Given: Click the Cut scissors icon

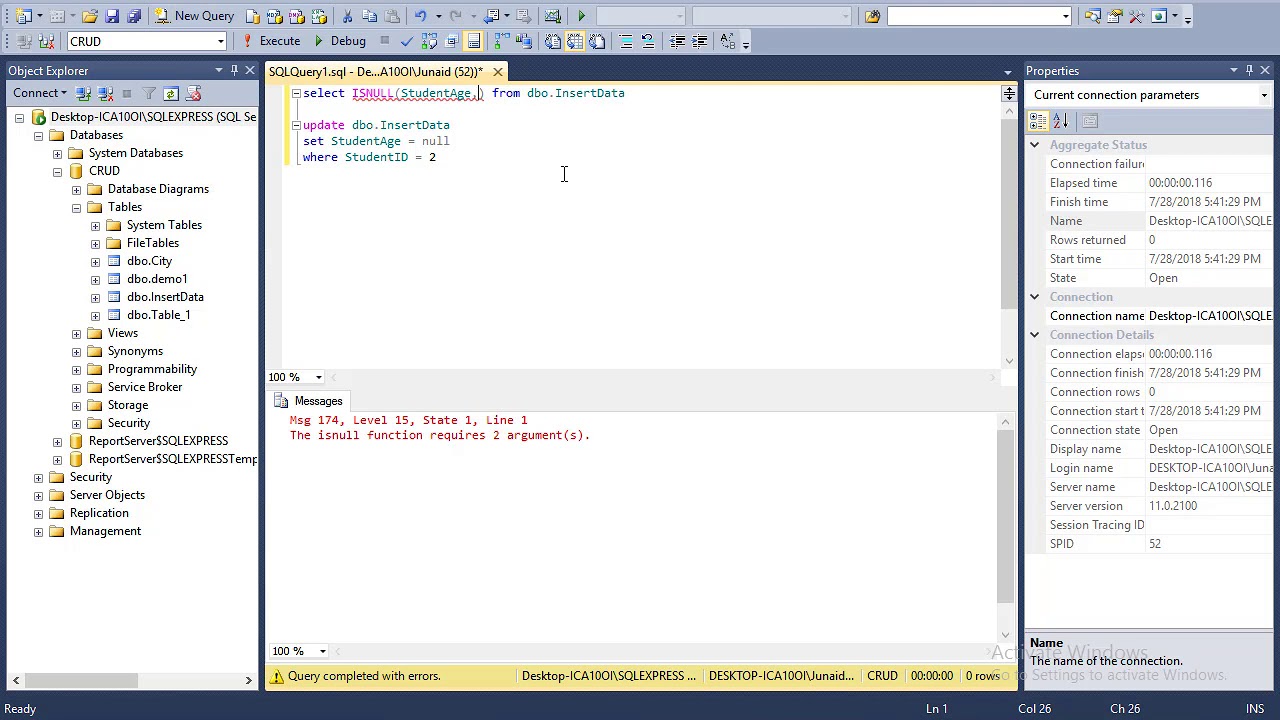Looking at the screenshot, I should (x=347, y=16).
